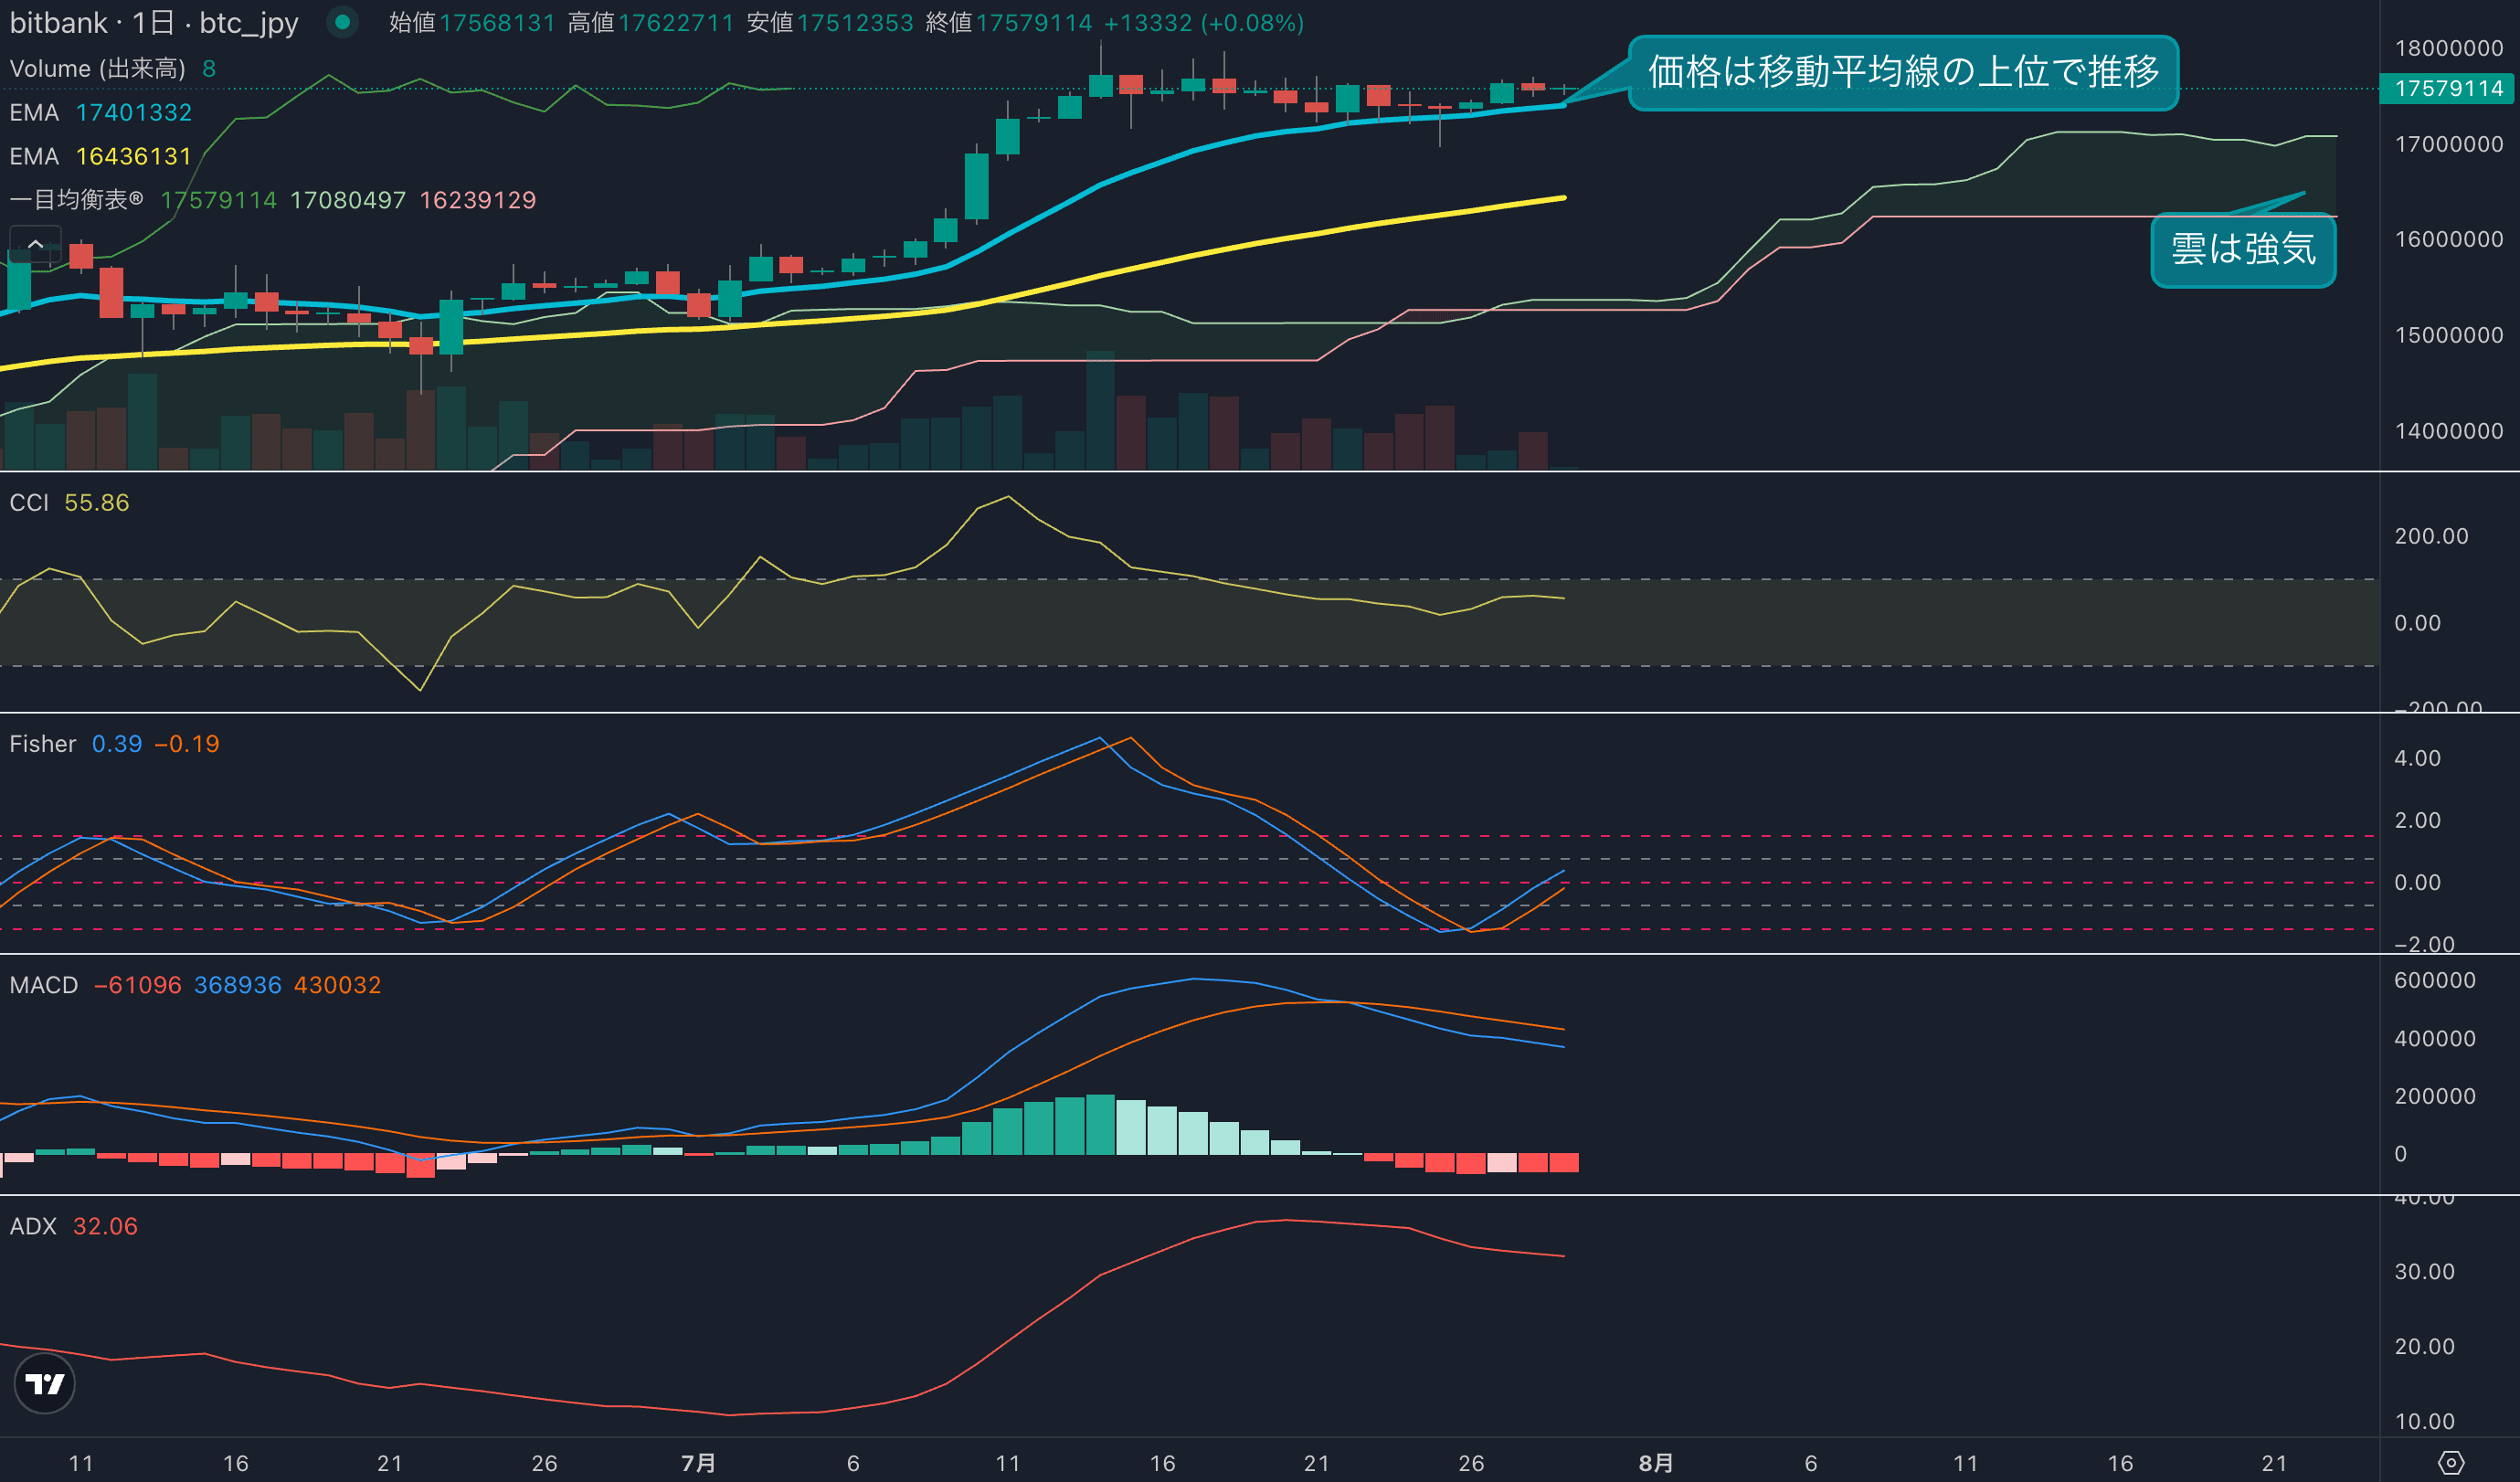Click the 終値 closing price value
Viewport: 2520px width, 1482px height.
[x=1033, y=23]
